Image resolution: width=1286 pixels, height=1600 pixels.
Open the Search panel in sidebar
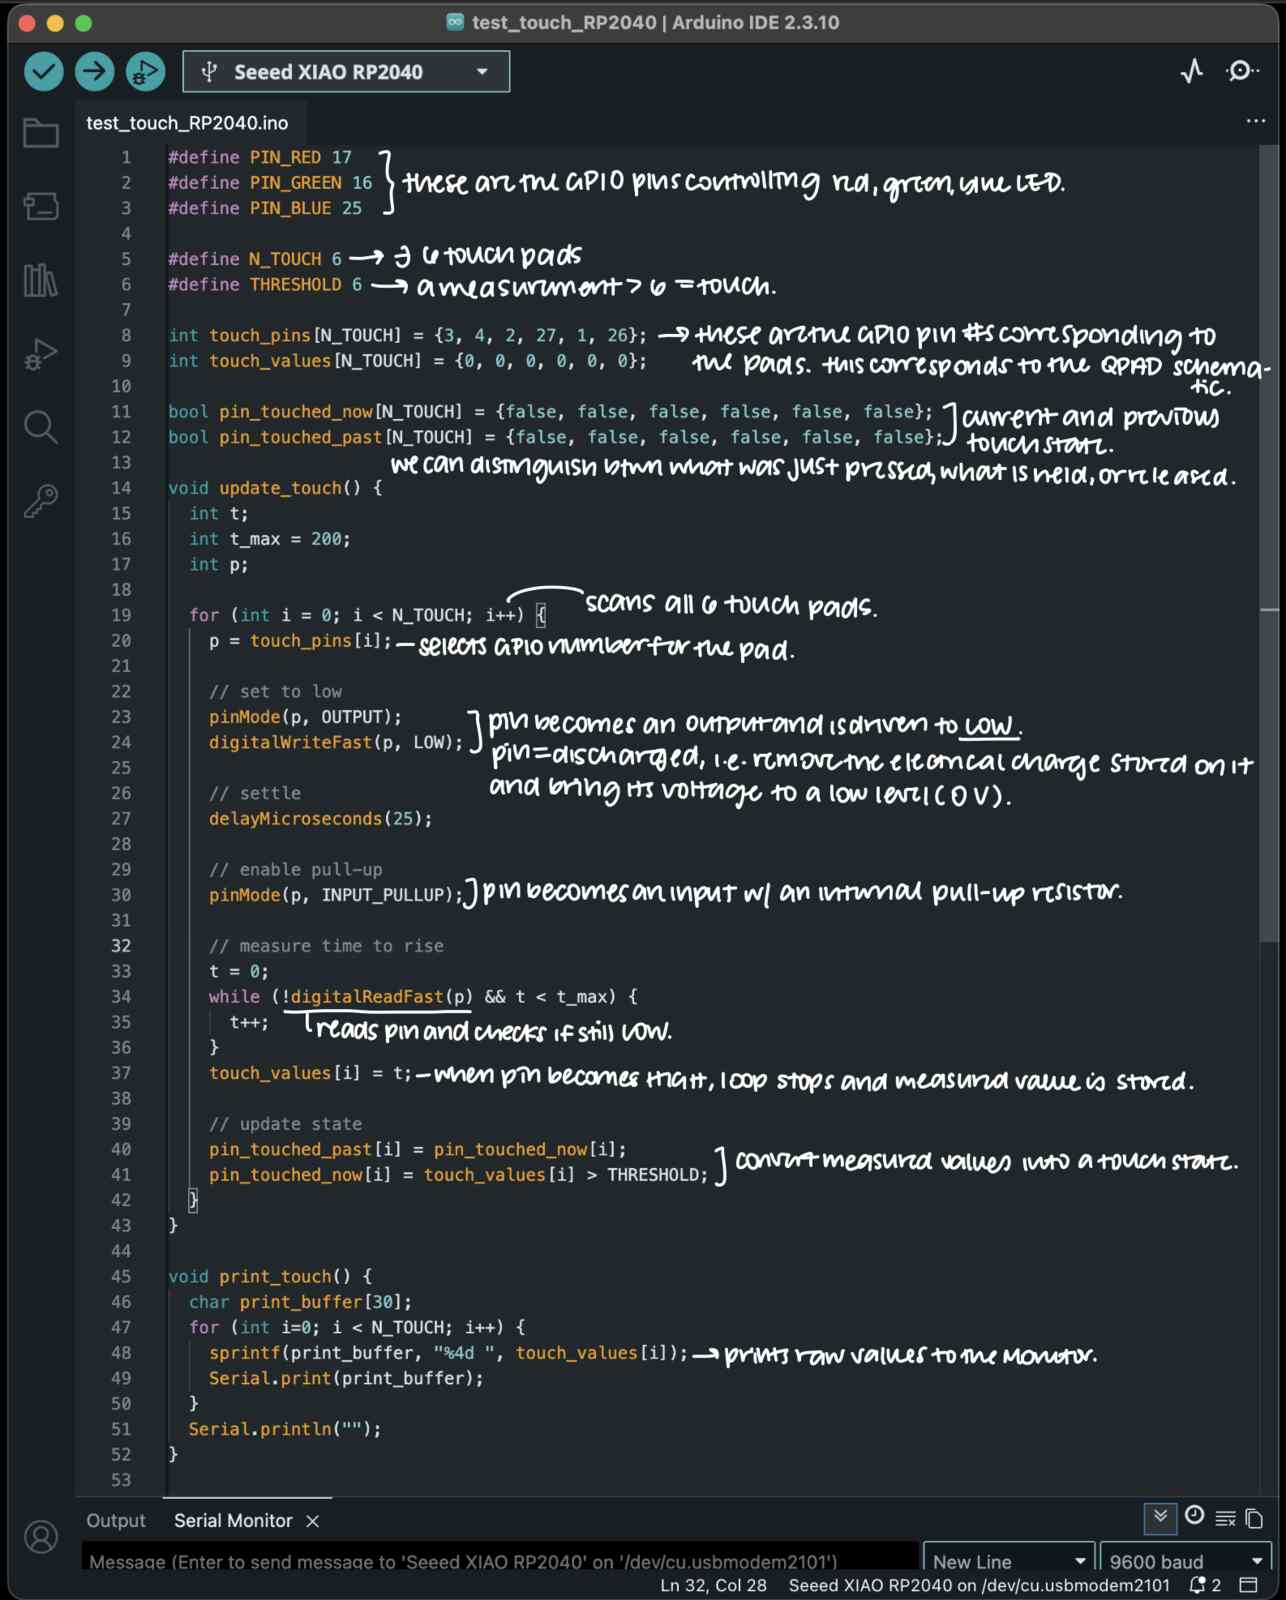(x=41, y=427)
